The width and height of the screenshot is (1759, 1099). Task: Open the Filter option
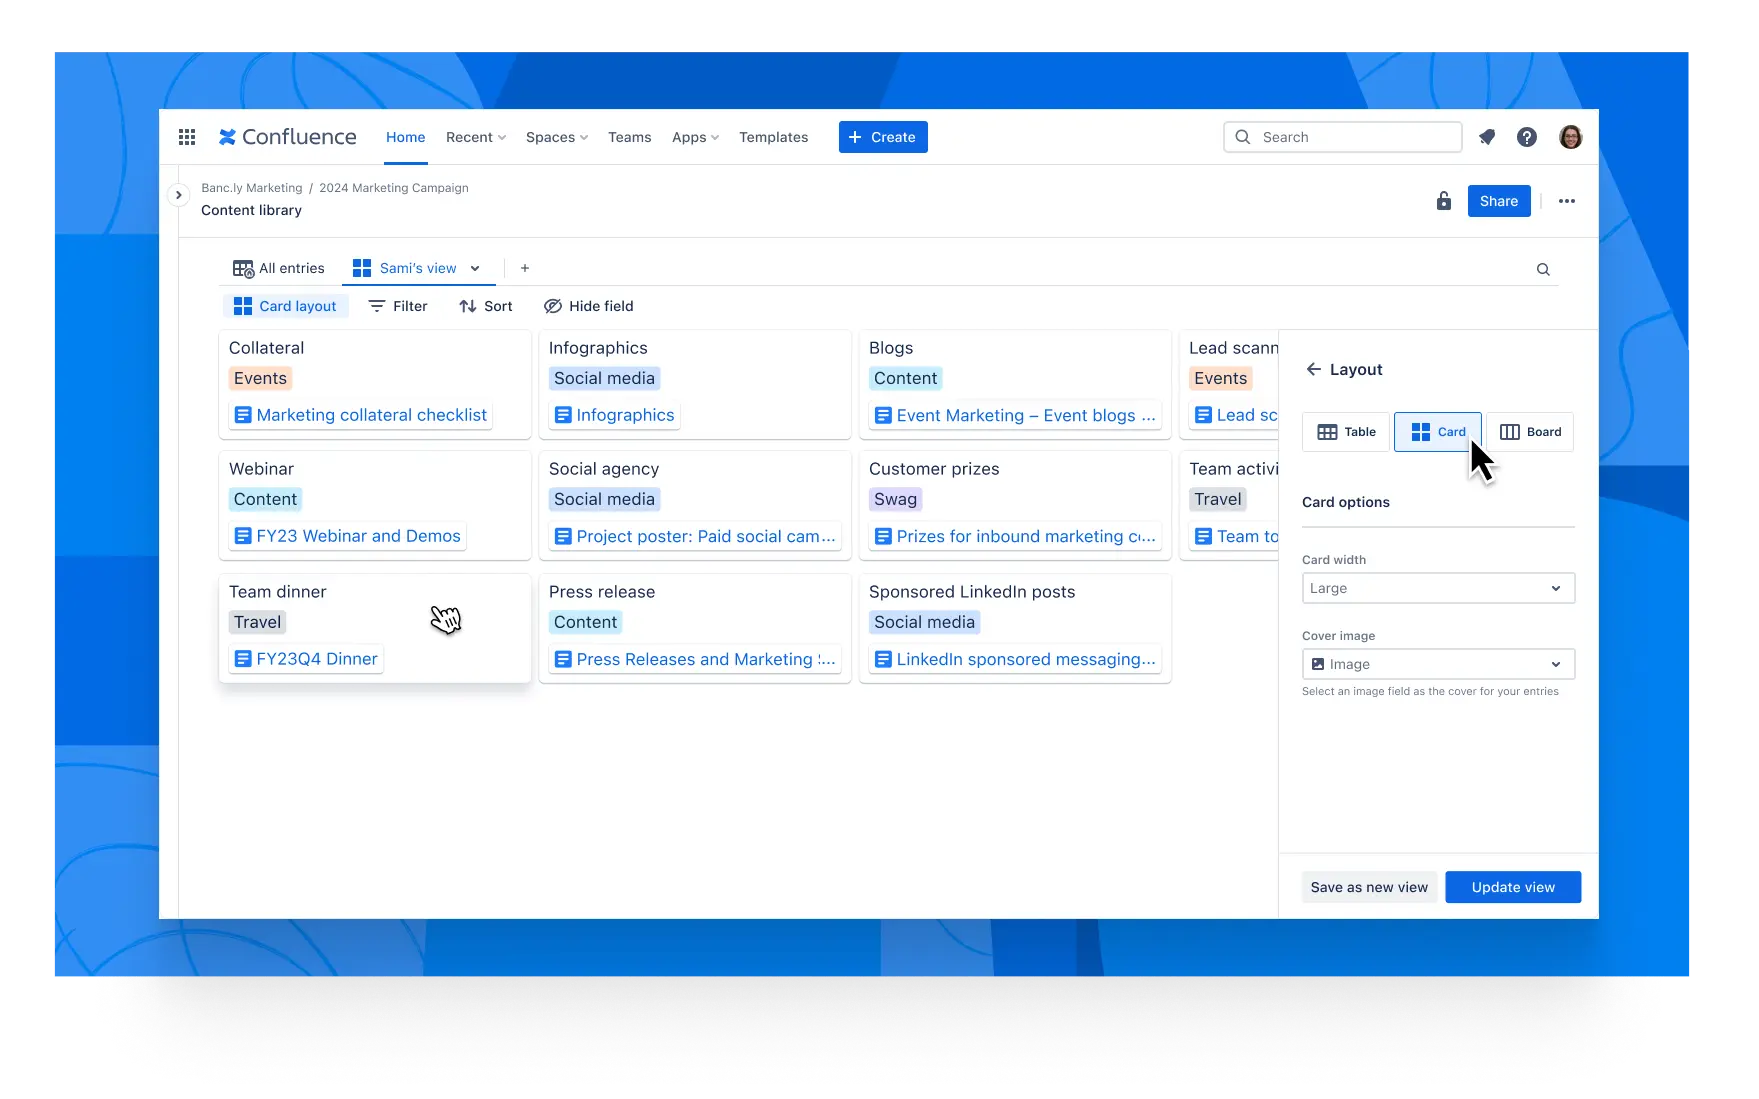click(x=398, y=306)
